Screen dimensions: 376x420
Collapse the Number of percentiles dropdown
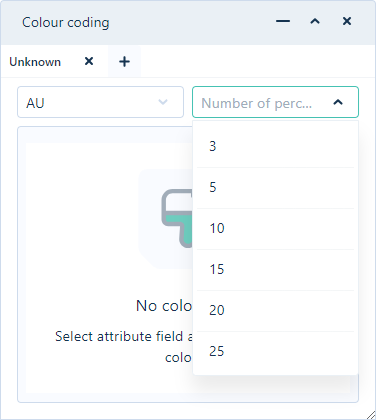pos(338,102)
